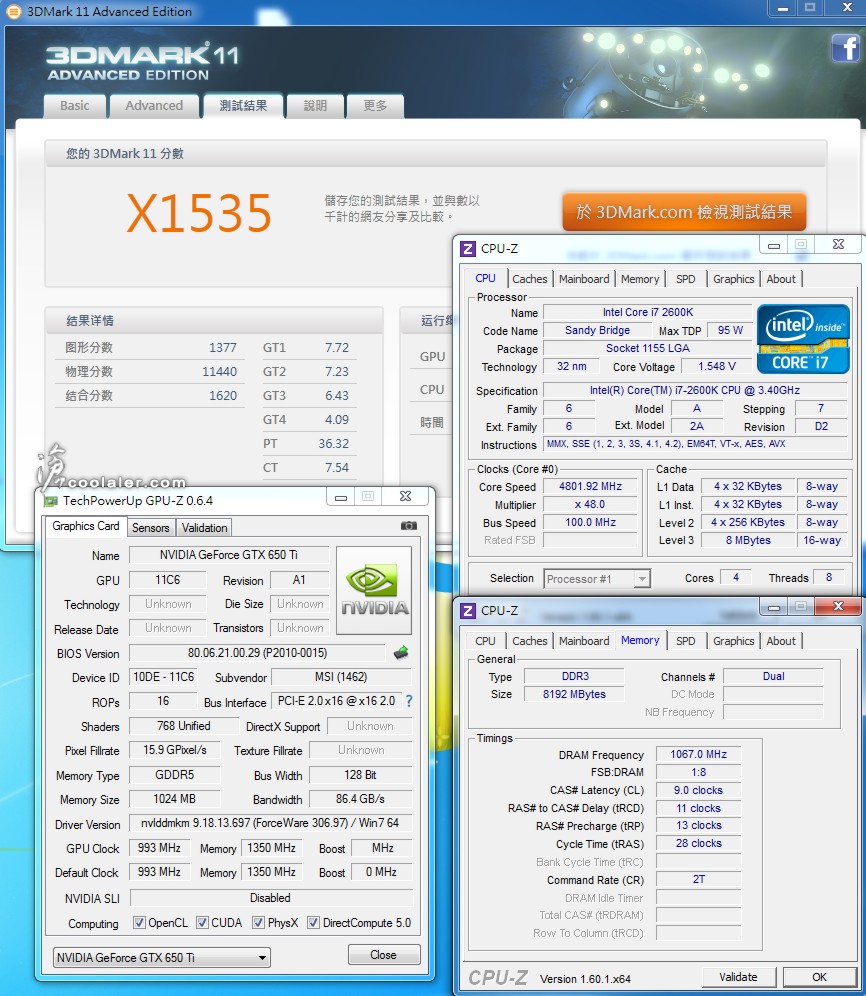The height and width of the screenshot is (996, 866).
Task: Click the orange 於 3DMark.com 檢視測試結果 button
Action: tap(684, 212)
